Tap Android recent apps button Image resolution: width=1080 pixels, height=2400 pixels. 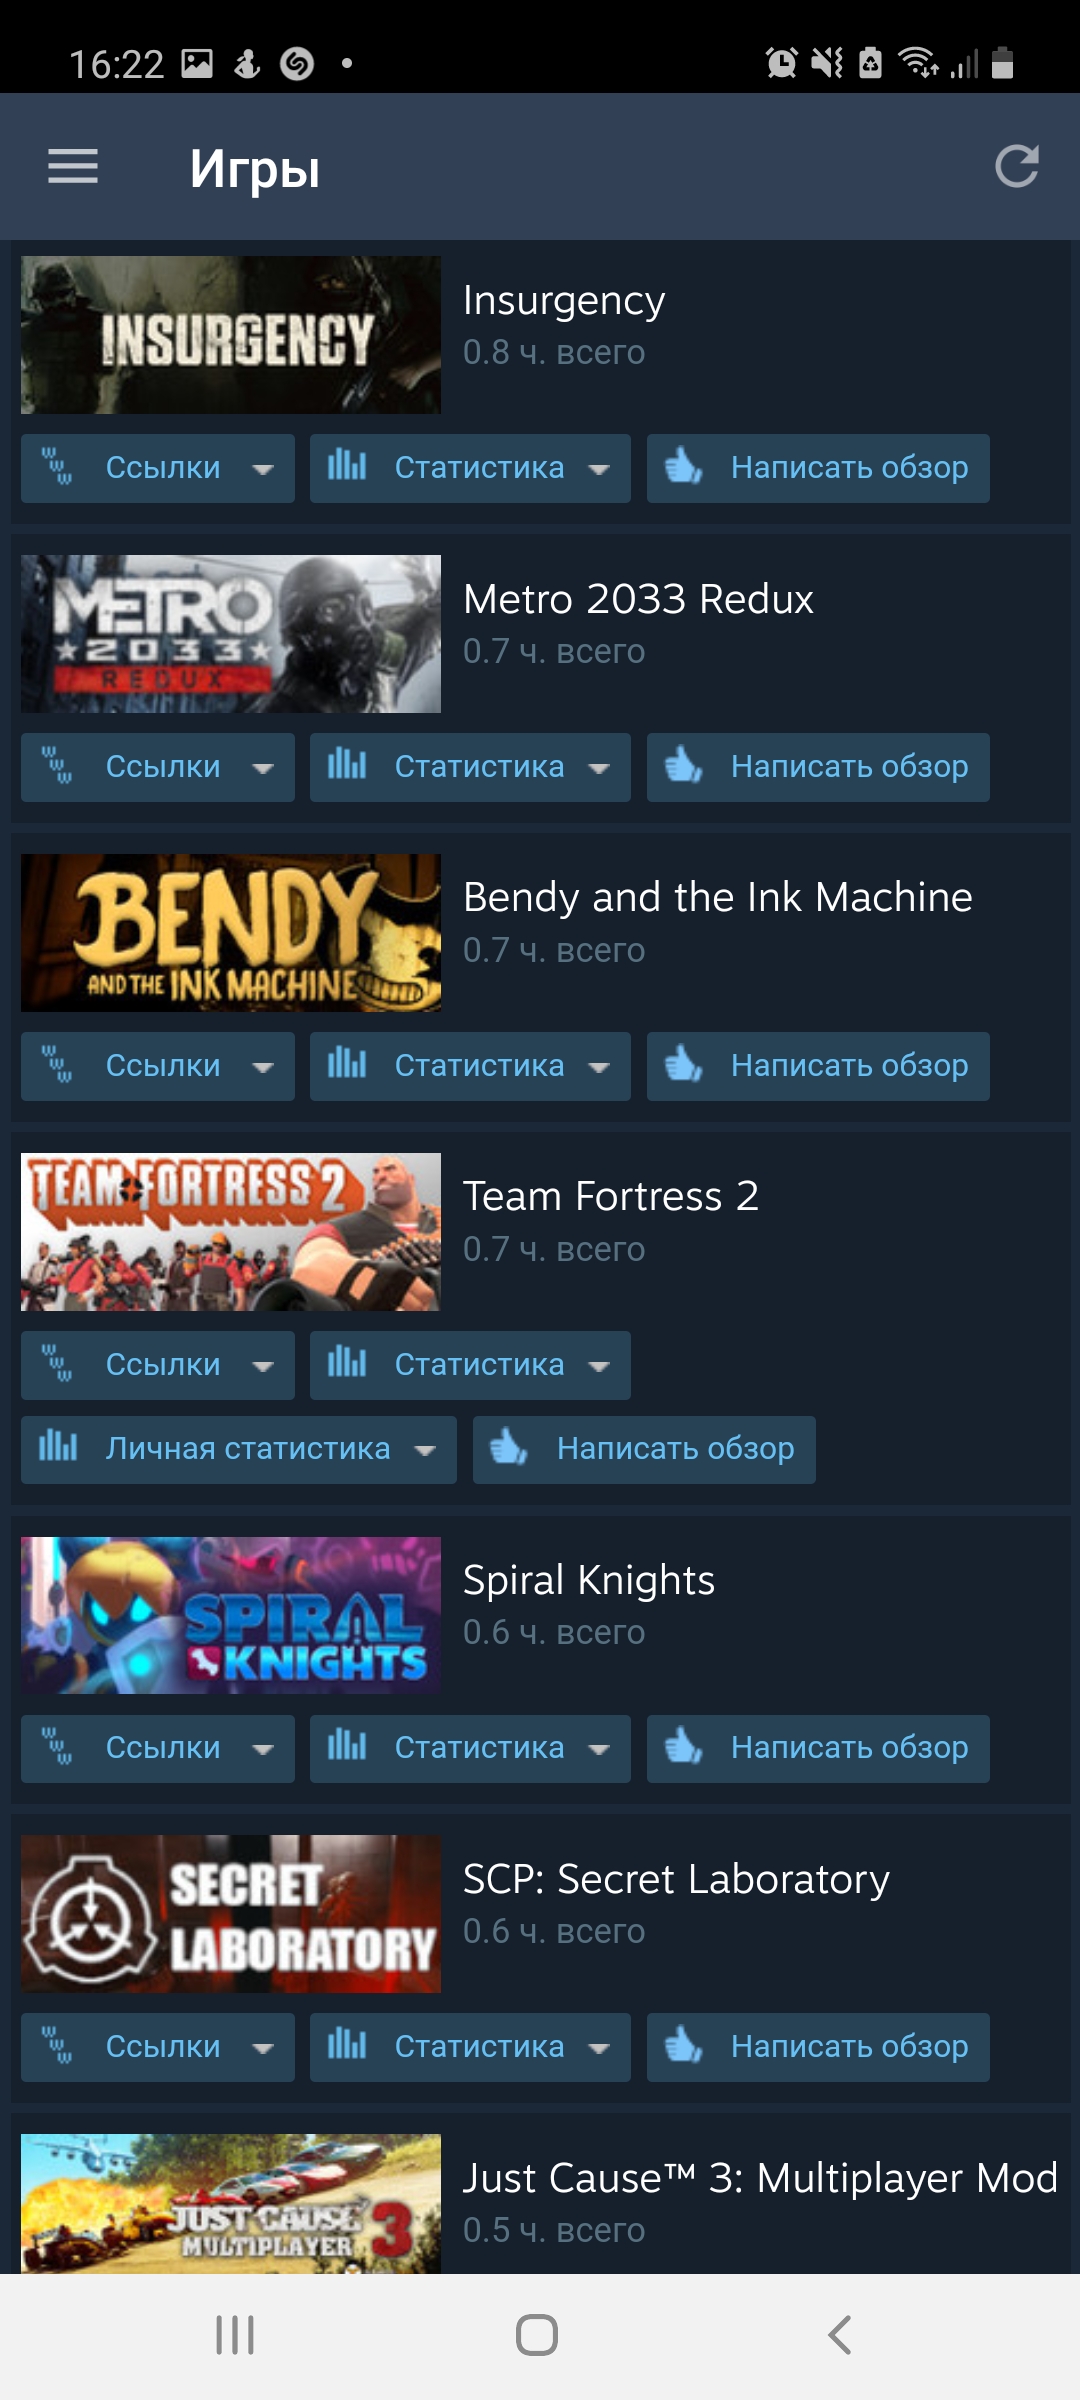[235, 2336]
